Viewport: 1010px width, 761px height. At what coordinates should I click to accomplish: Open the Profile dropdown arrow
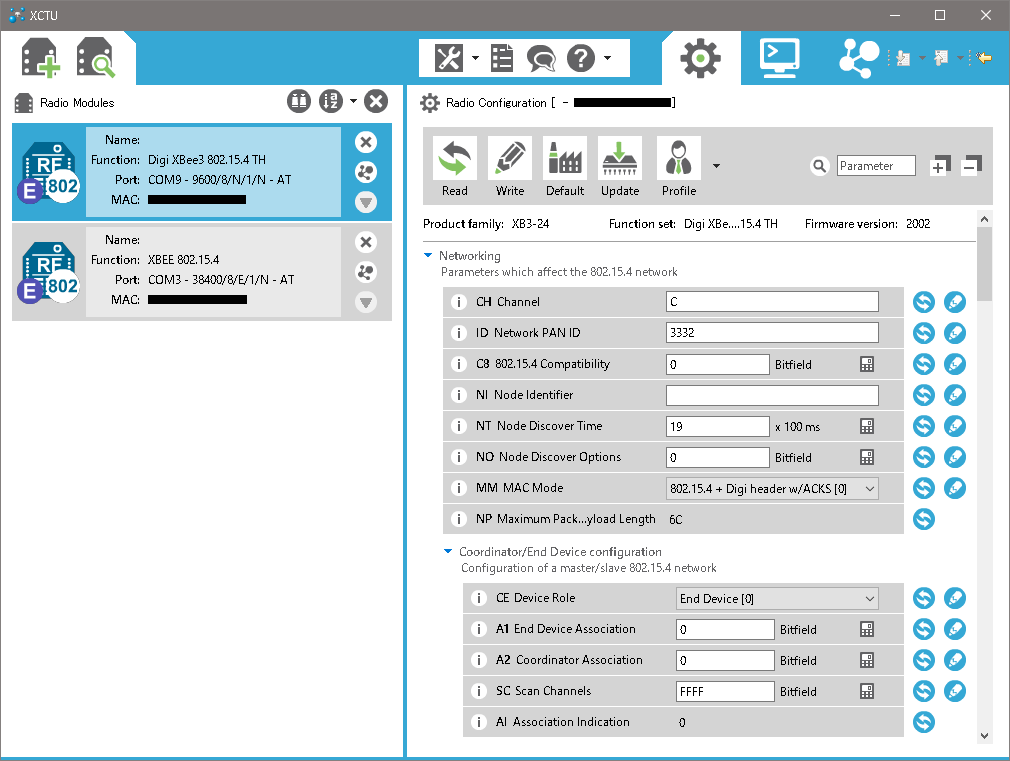click(x=716, y=166)
